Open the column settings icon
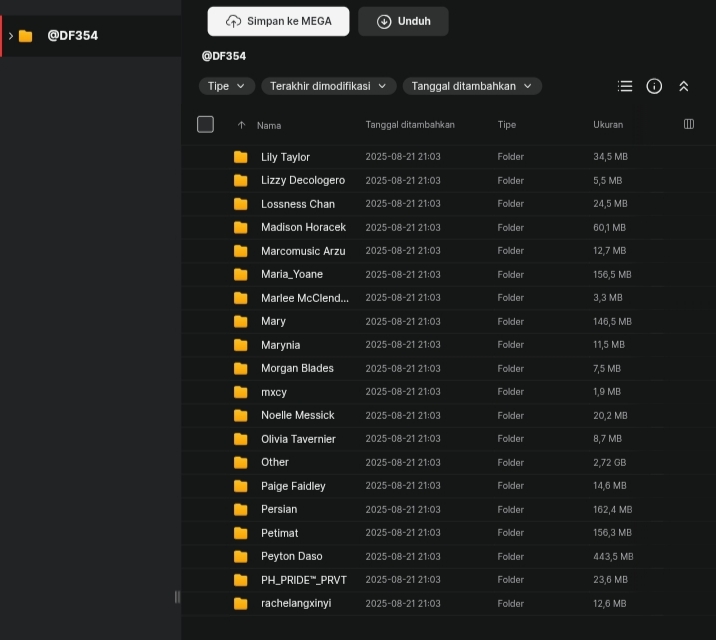Screen dimensions: 716x640 (689, 124)
